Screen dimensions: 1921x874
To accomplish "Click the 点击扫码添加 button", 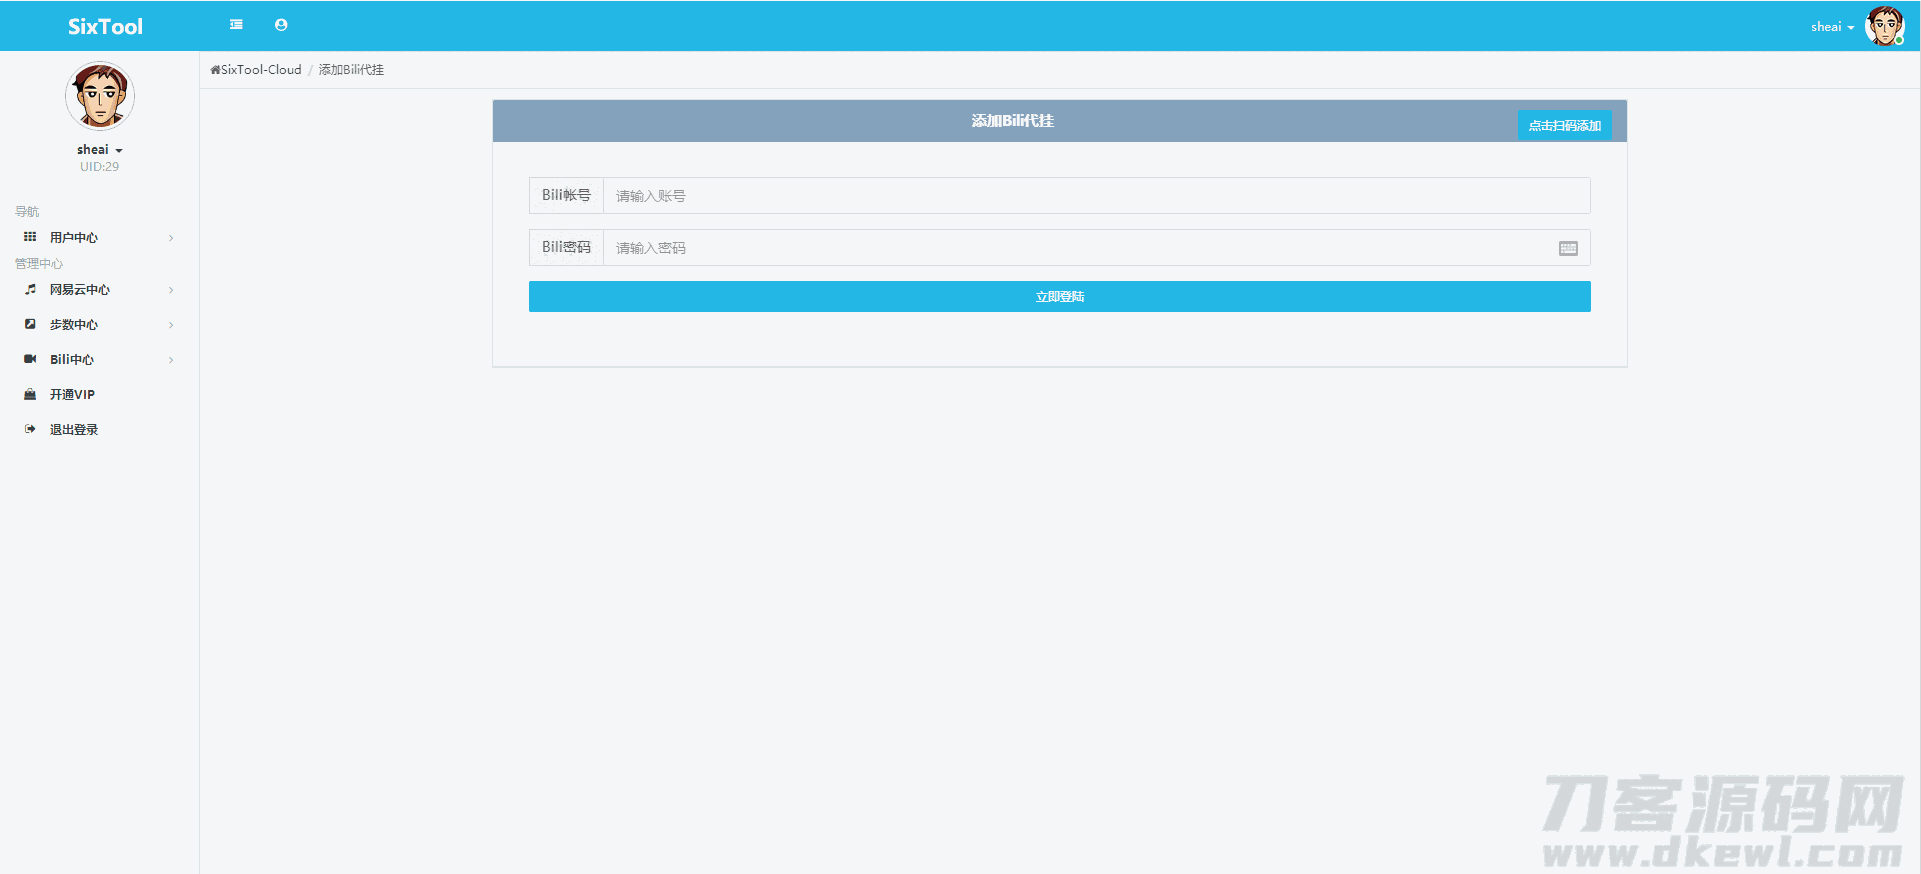I will pos(1564,125).
